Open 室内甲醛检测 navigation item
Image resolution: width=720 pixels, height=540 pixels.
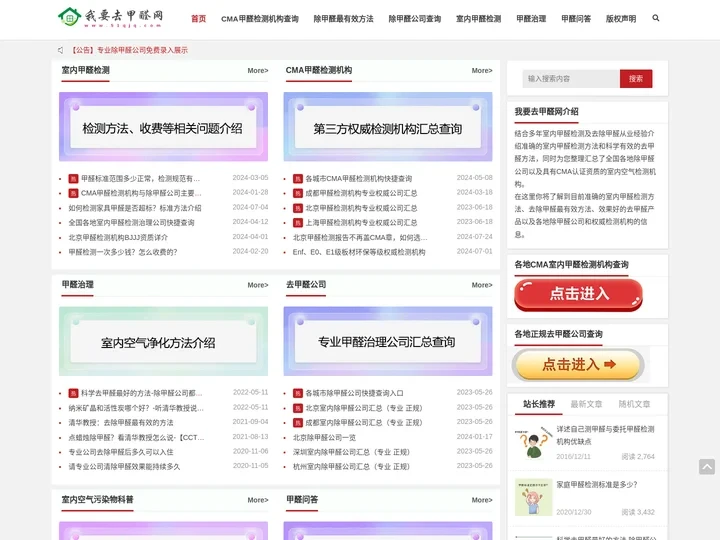click(478, 19)
